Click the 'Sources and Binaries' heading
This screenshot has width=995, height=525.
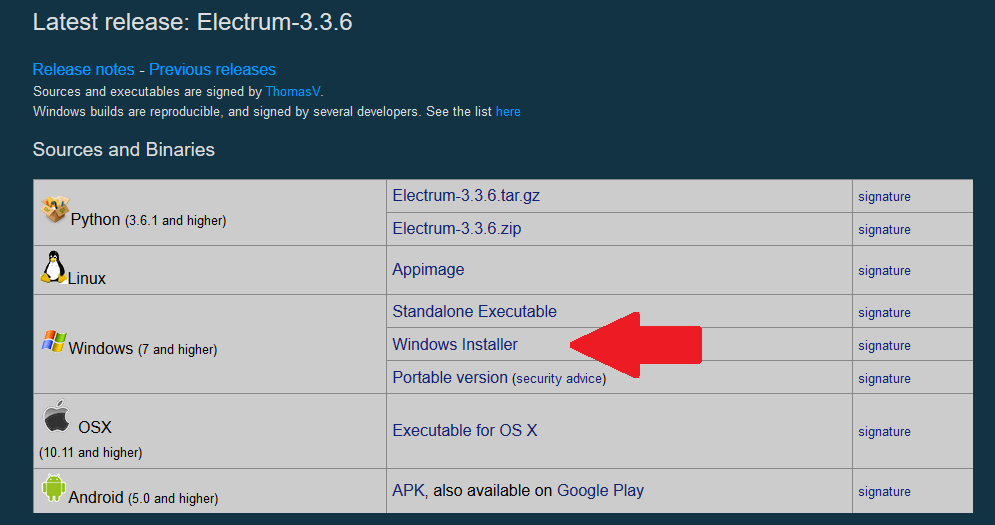(x=124, y=150)
